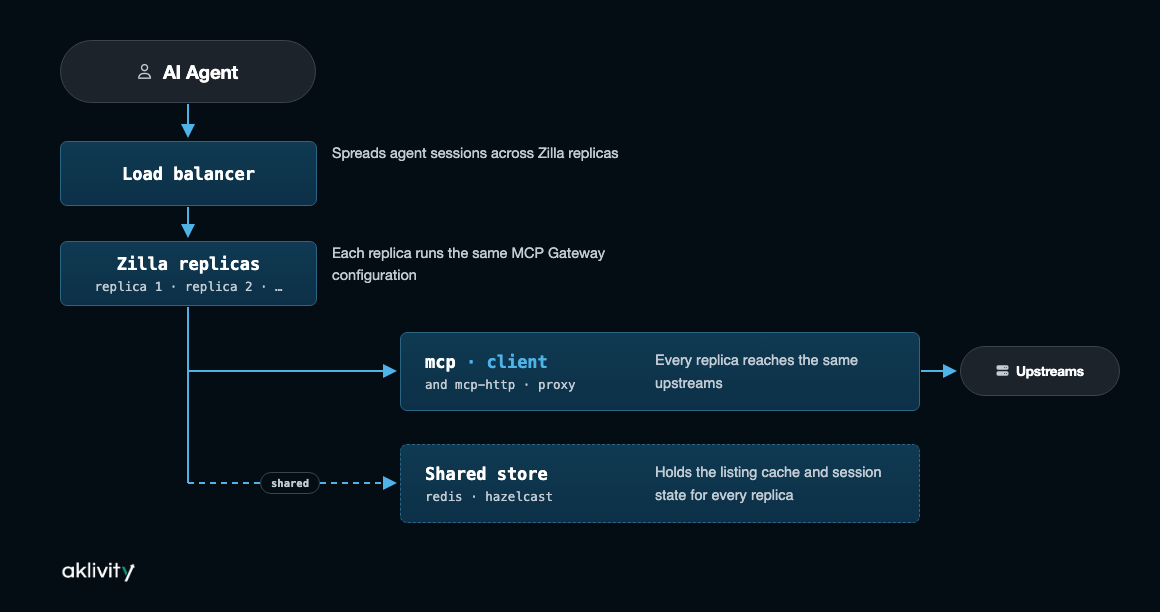Select the Load balancer box
Screen dimensions: 1160x612
point(189,174)
